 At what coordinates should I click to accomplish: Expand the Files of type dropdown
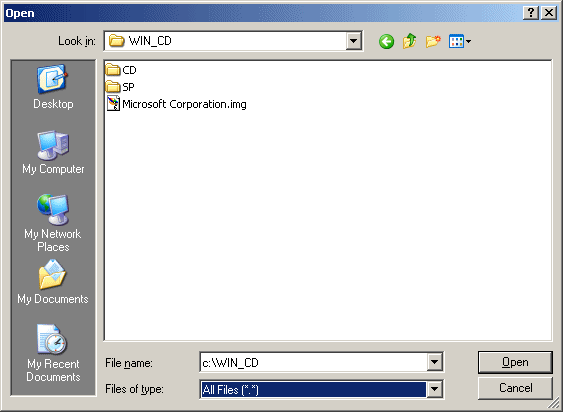[434, 389]
